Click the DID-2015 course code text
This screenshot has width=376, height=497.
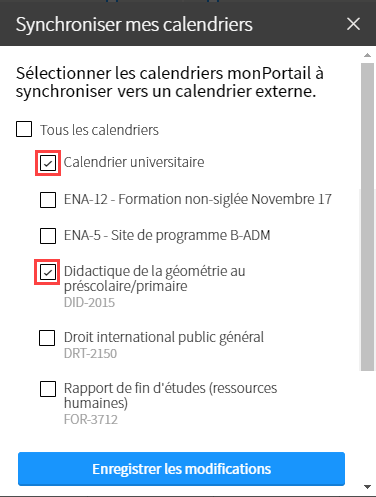(89, 302)
